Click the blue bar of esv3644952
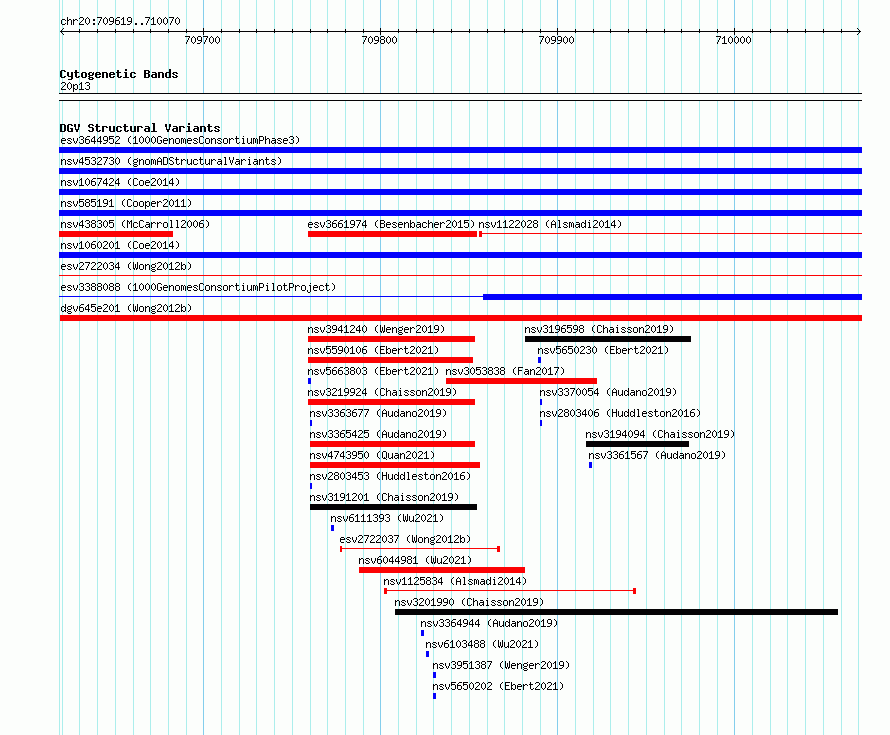Image resolution: width=890 pixels, height=735 pixels. pos(460,150)
